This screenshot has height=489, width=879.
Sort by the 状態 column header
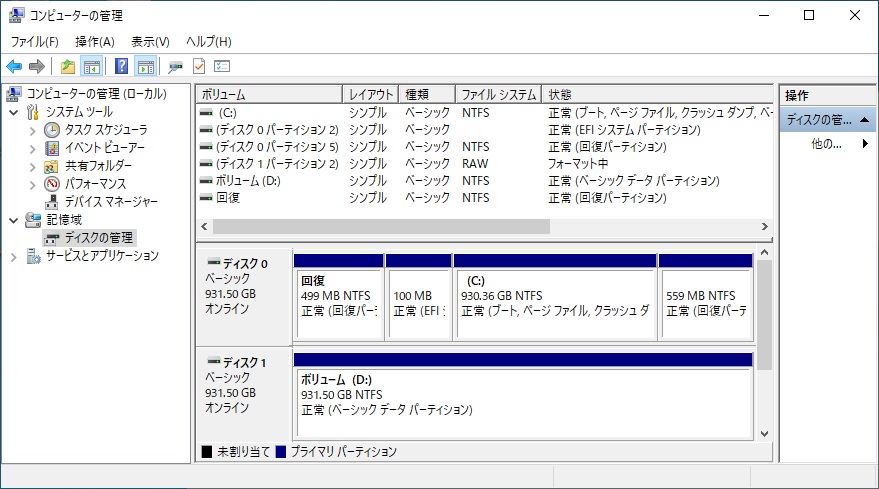658,94
